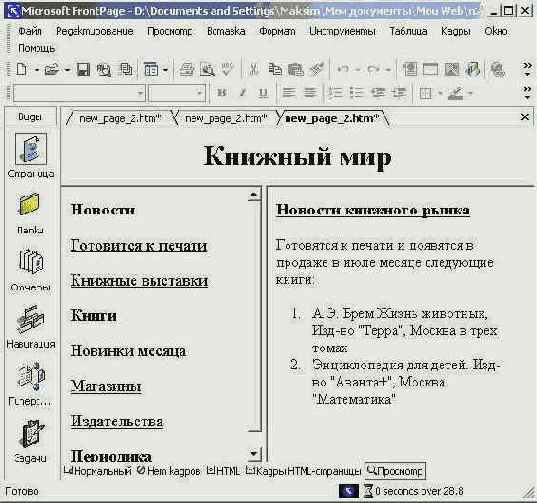
Task: Open the Reports view icon
Action: point(30,261)
